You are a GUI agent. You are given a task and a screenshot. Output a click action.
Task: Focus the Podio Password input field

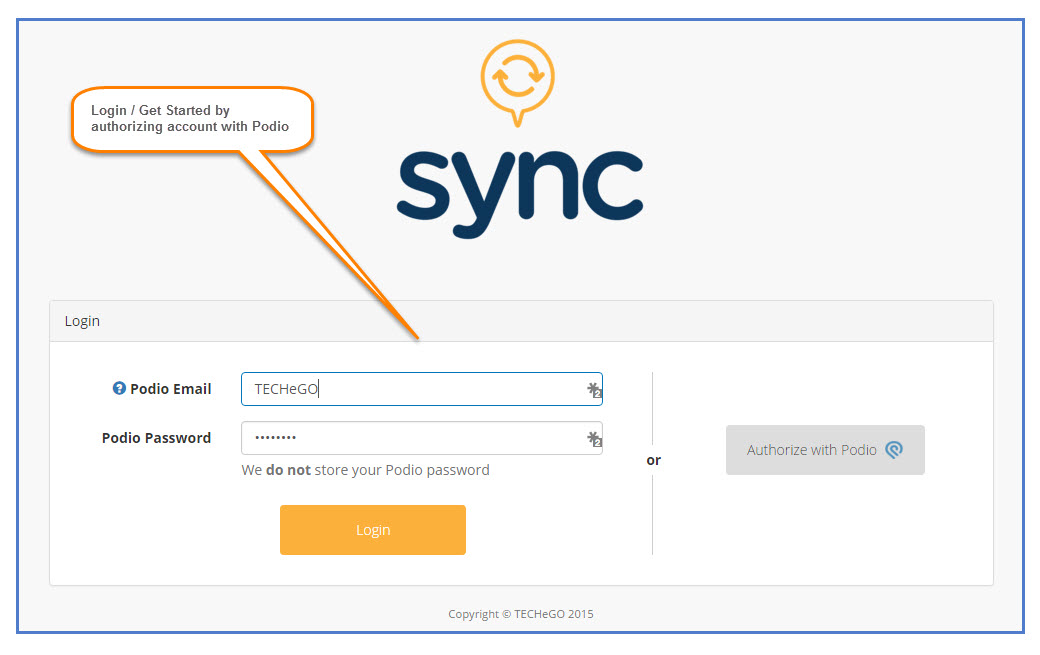[x=422, y=438]
